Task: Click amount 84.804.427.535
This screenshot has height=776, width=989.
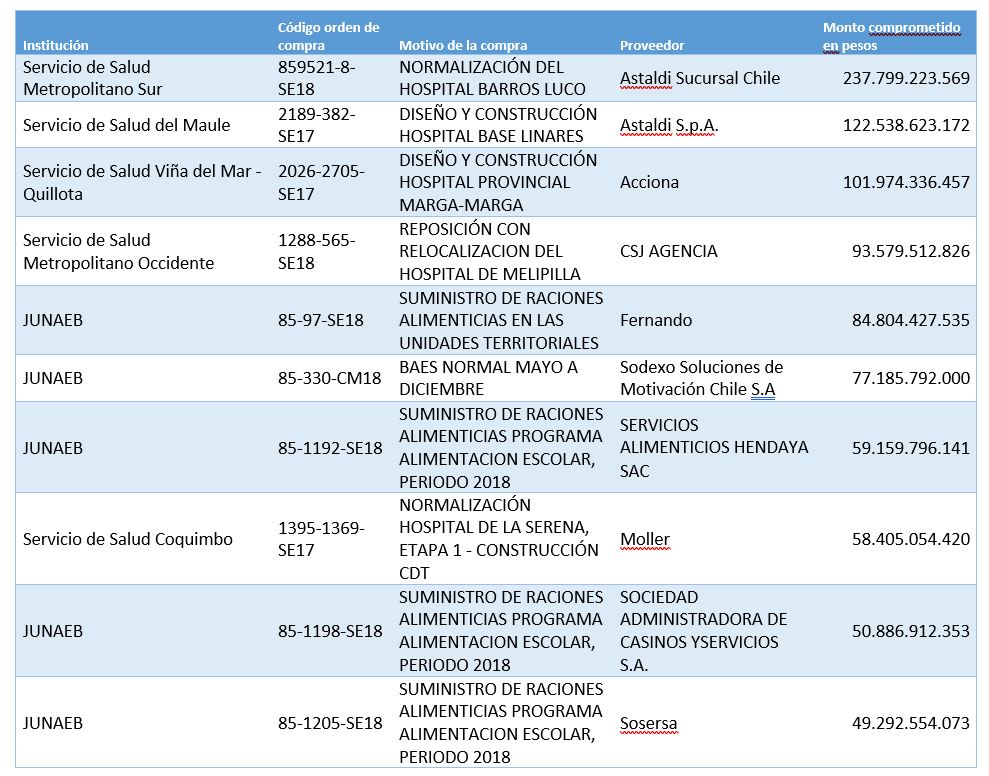Action: pyautogui.click(x=911, y=320)
